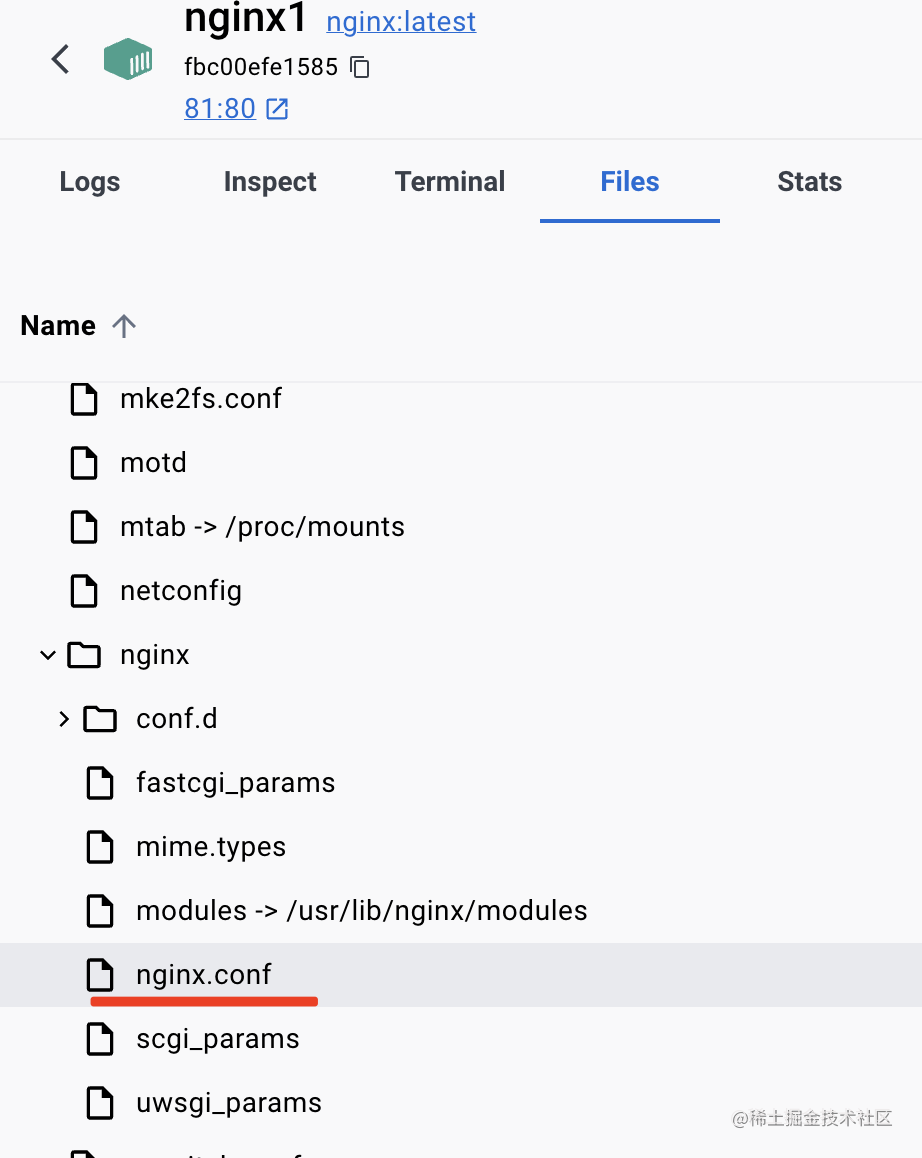Open the nginx:latest image link

[x=401, y=21]
